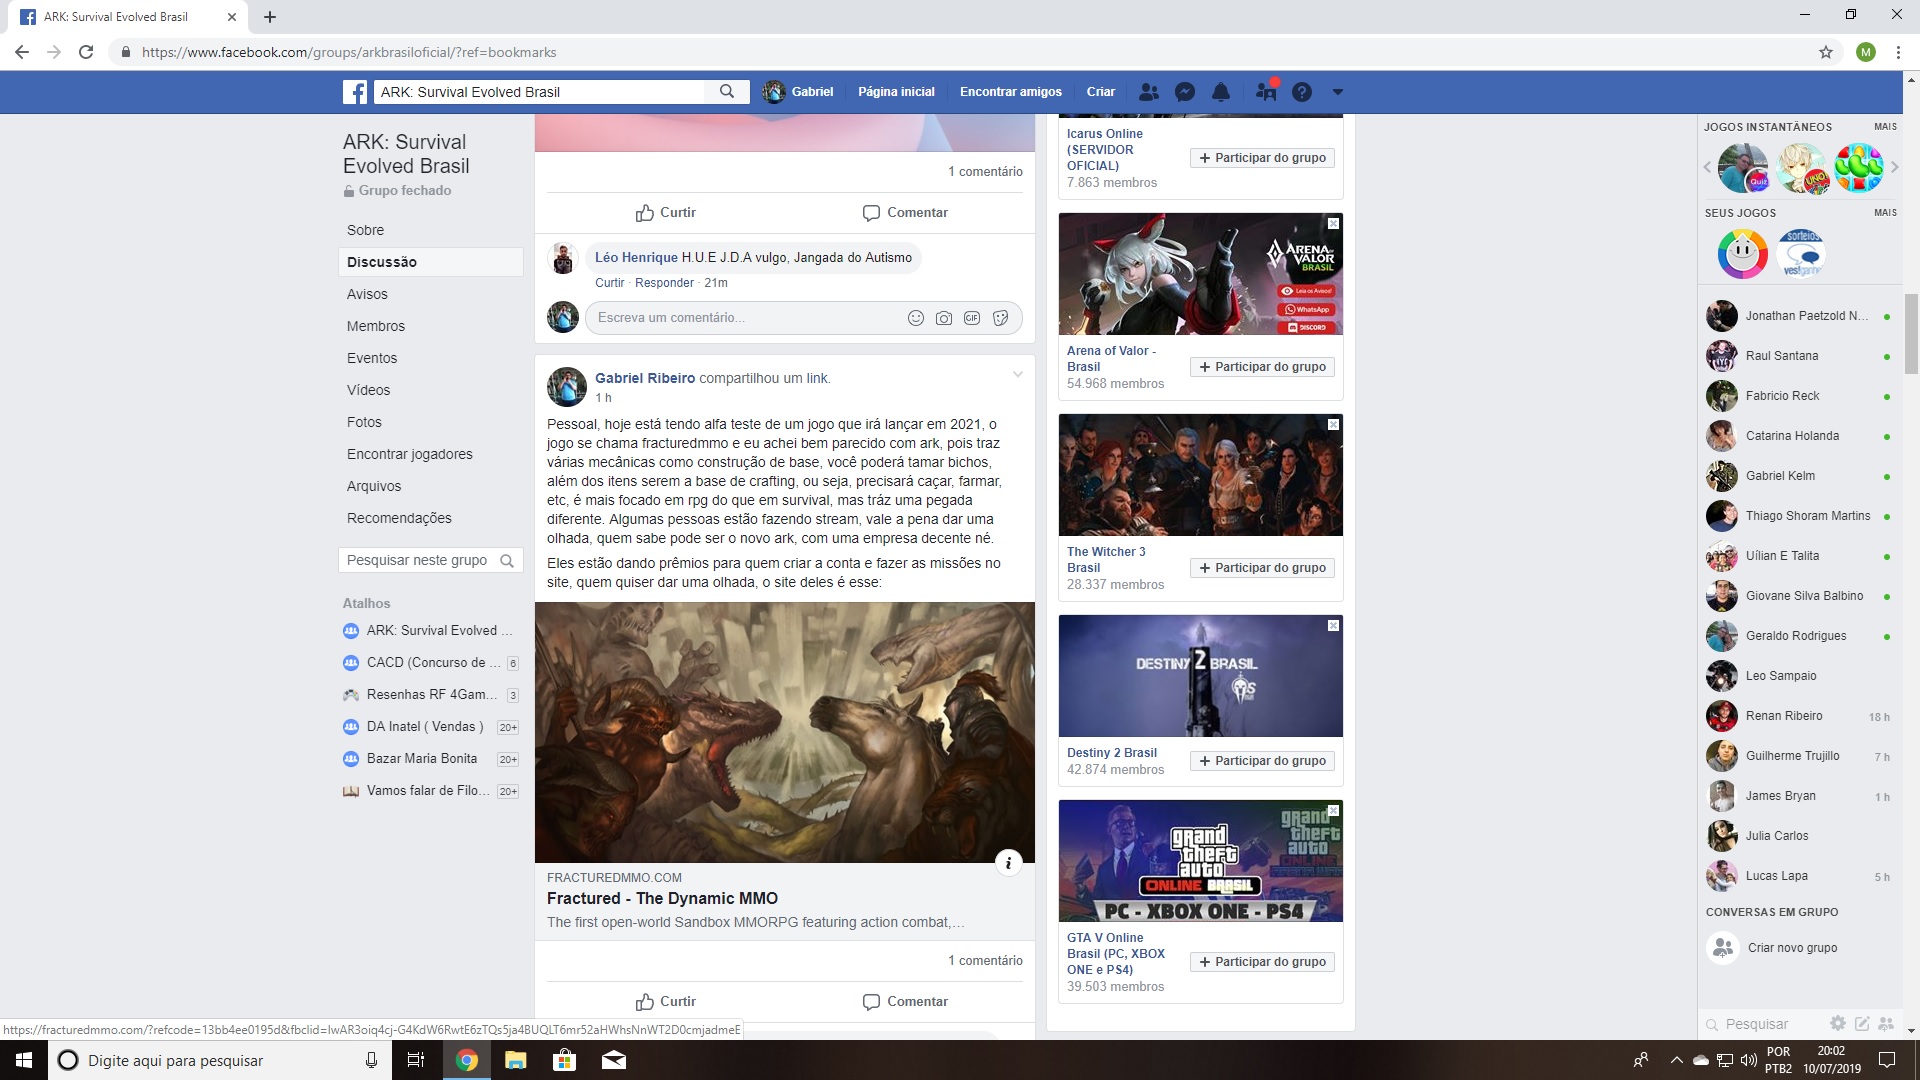Previous arrow in instant games carousel

click(1707, 167)
